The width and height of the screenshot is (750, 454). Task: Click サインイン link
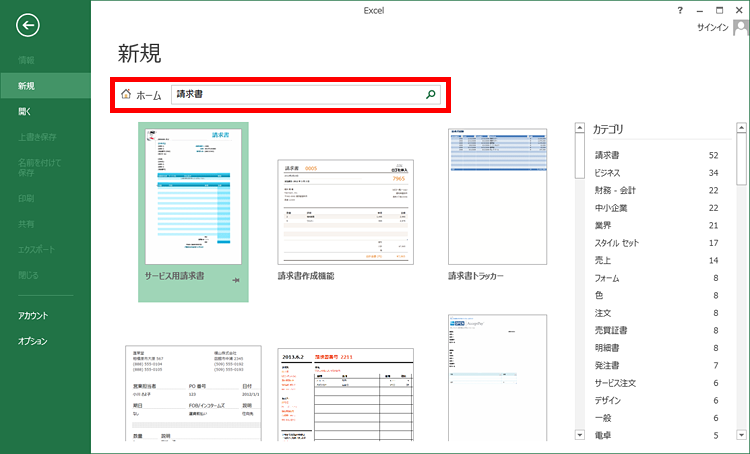click(x=713, y=28)
